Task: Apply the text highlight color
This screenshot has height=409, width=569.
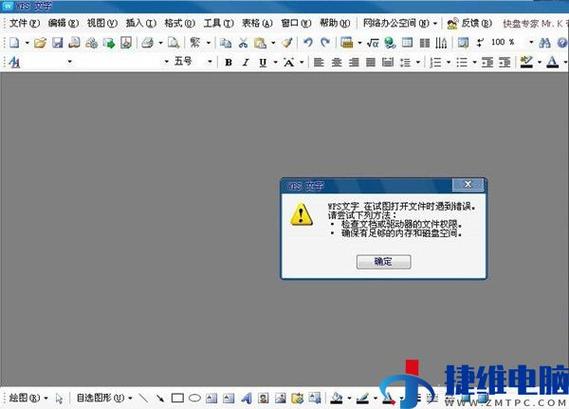Action: [x=526, y=62]
